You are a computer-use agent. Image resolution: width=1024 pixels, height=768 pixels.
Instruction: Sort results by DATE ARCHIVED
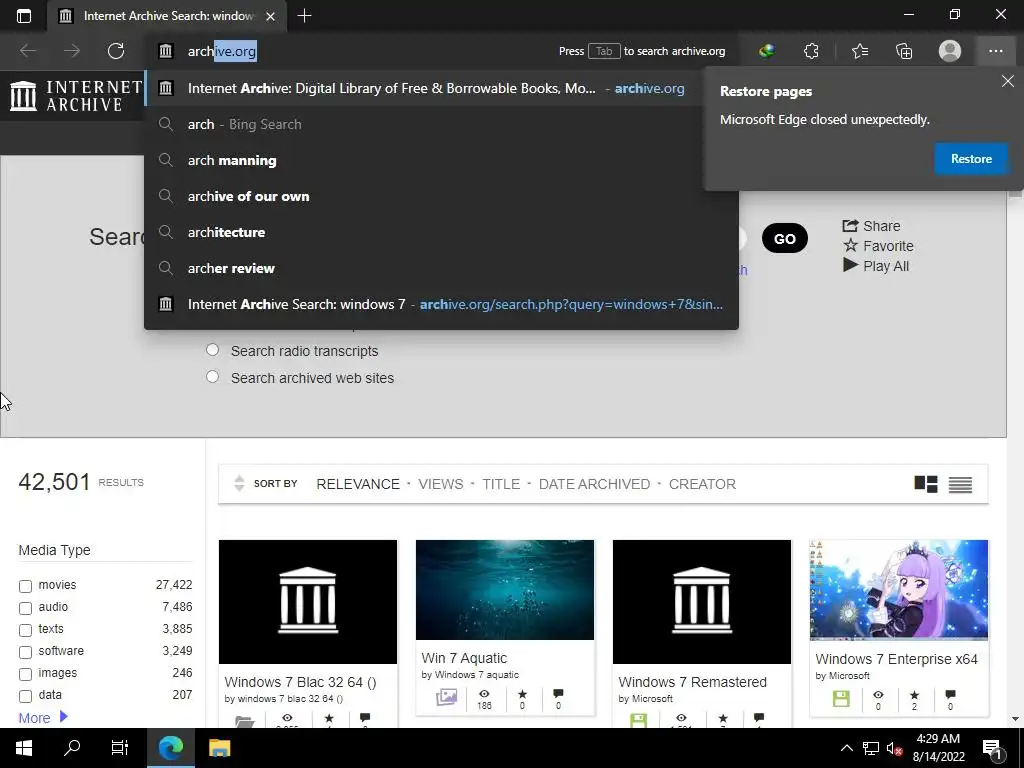click(594, 484)
